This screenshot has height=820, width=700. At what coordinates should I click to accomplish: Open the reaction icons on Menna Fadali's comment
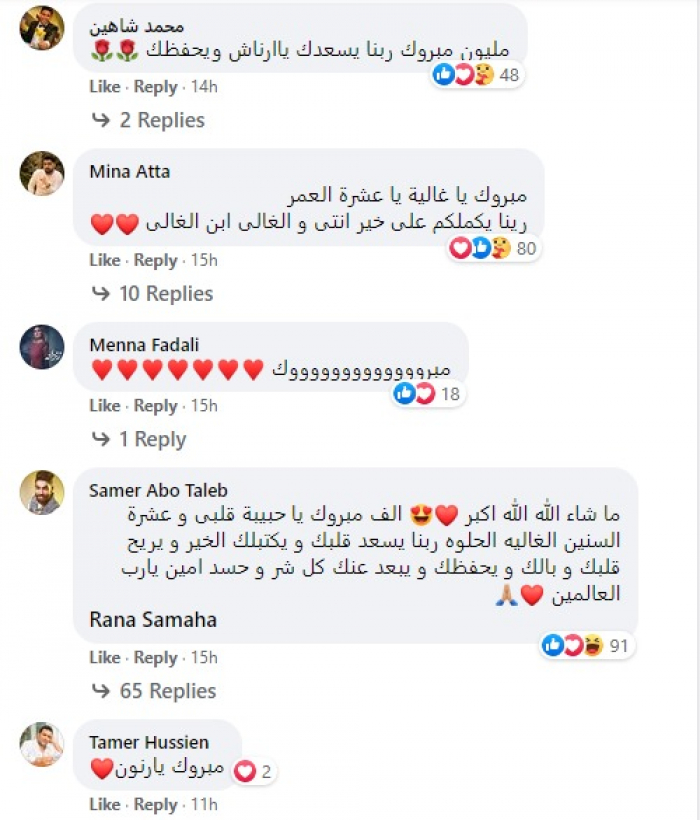coord(415,394)
